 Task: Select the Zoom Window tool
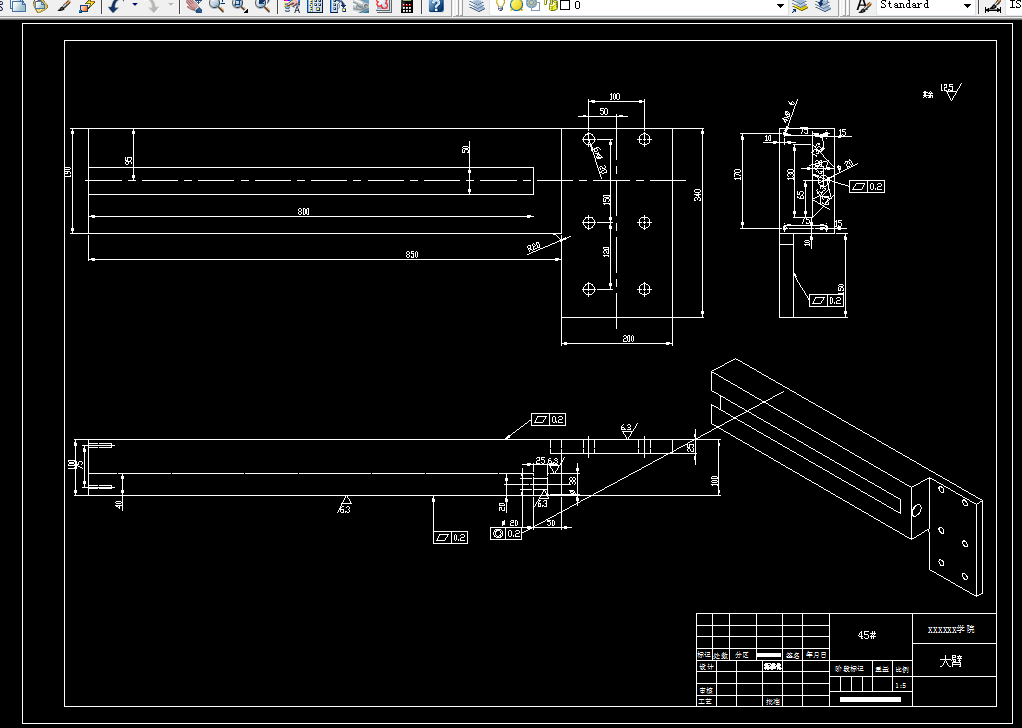tap(240, 6)
